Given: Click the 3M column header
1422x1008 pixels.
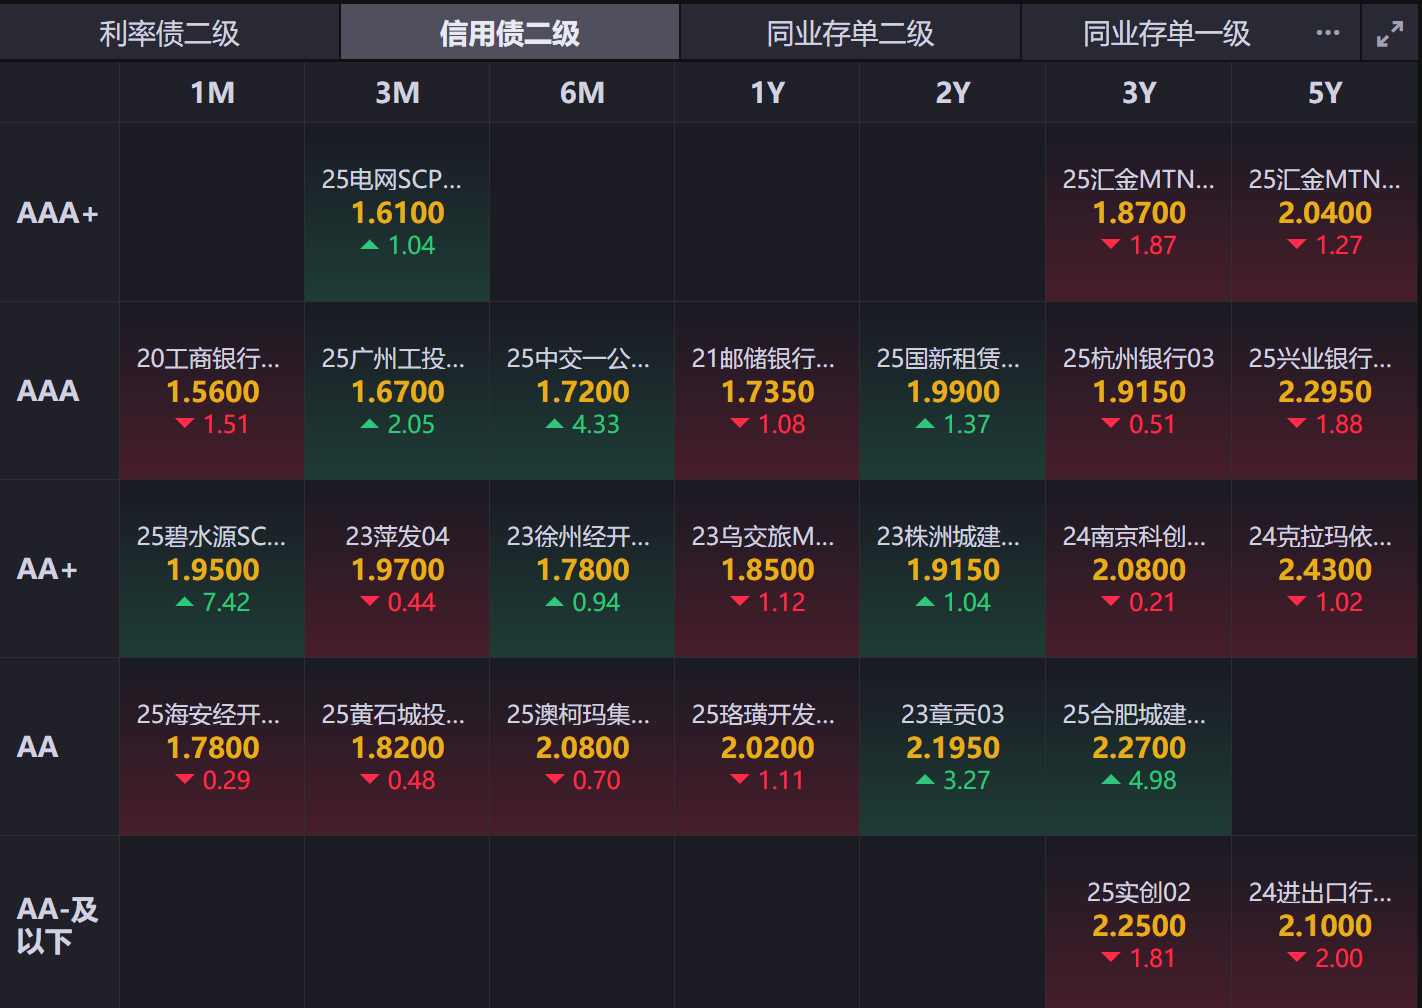Looking at the screenshot, I should [x=397, y=93].
